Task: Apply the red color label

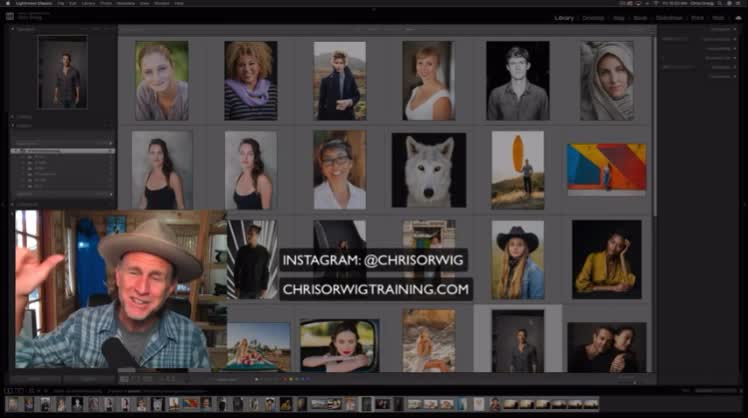Action: pyautogui.click(x=285, y=379)
